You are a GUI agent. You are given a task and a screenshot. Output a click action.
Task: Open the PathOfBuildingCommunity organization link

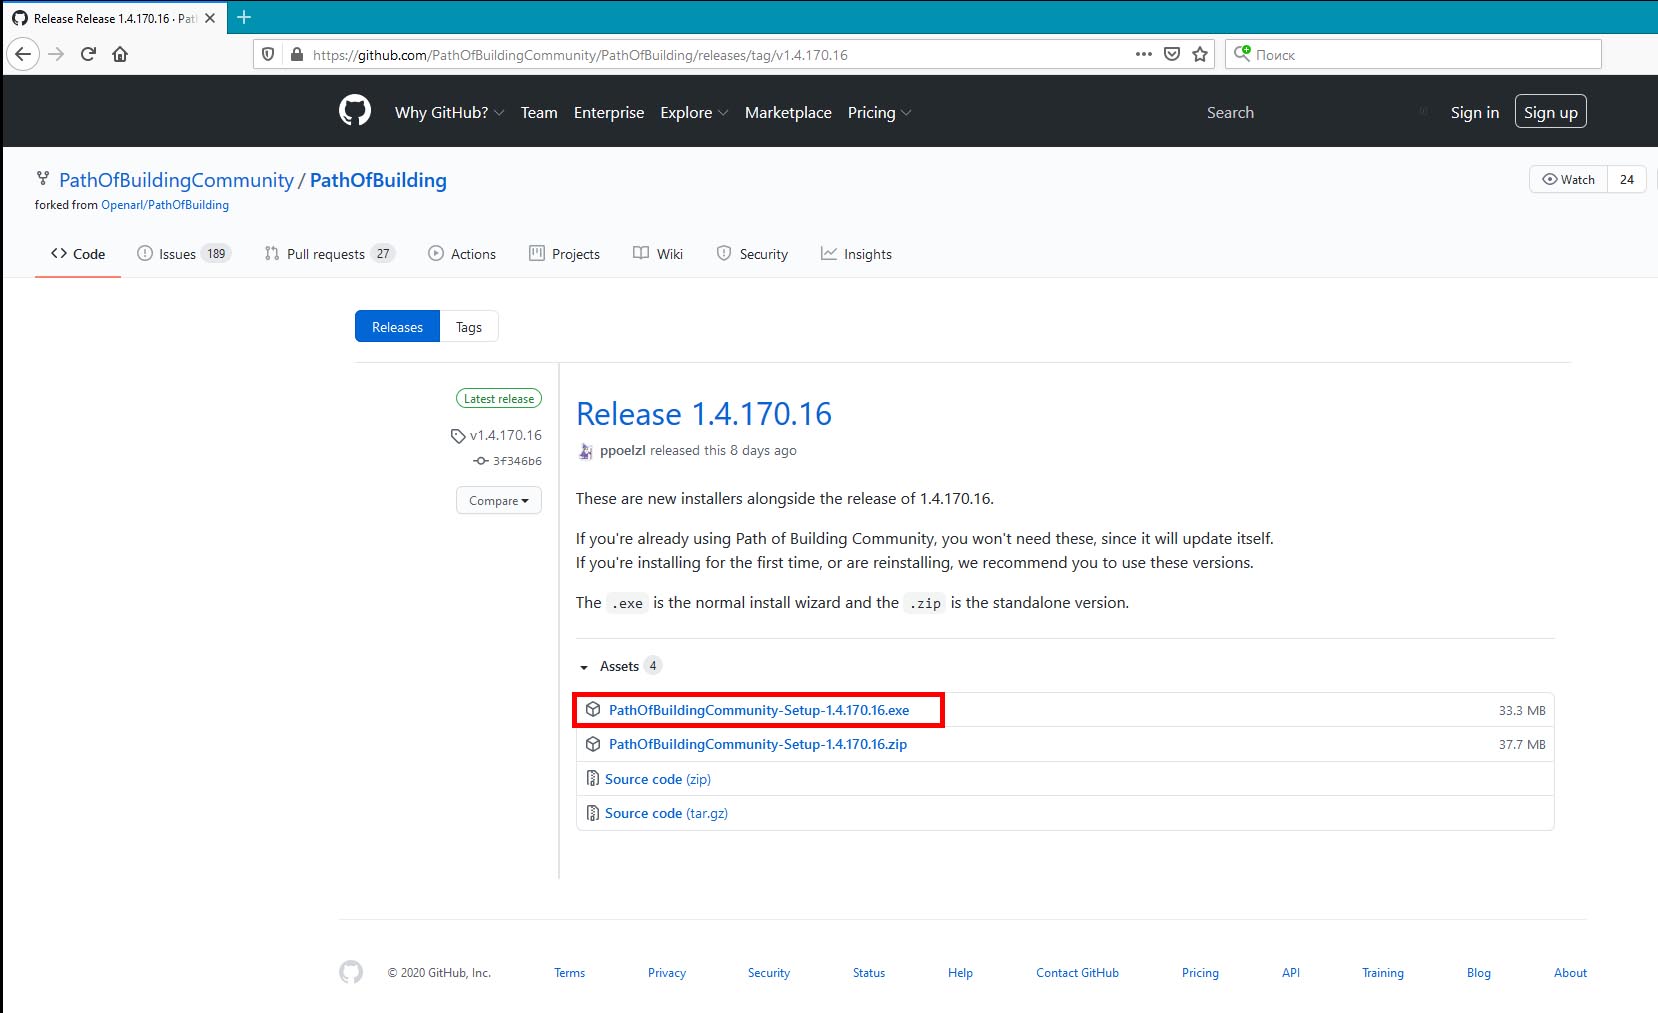click(x=176, y=180)
